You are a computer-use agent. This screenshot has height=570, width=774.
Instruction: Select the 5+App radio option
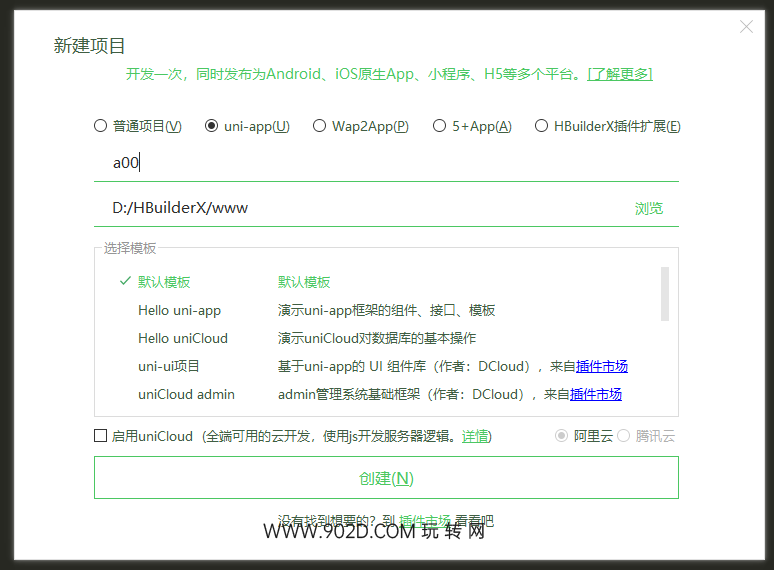[440, 126]
